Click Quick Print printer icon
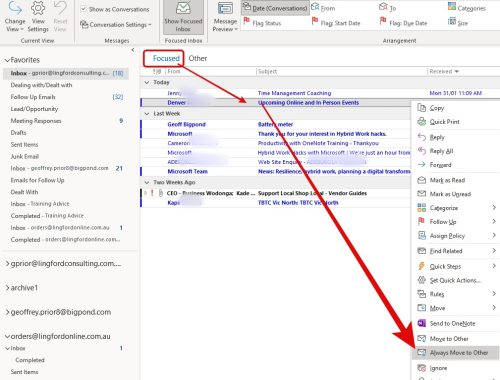 [422, 122]
